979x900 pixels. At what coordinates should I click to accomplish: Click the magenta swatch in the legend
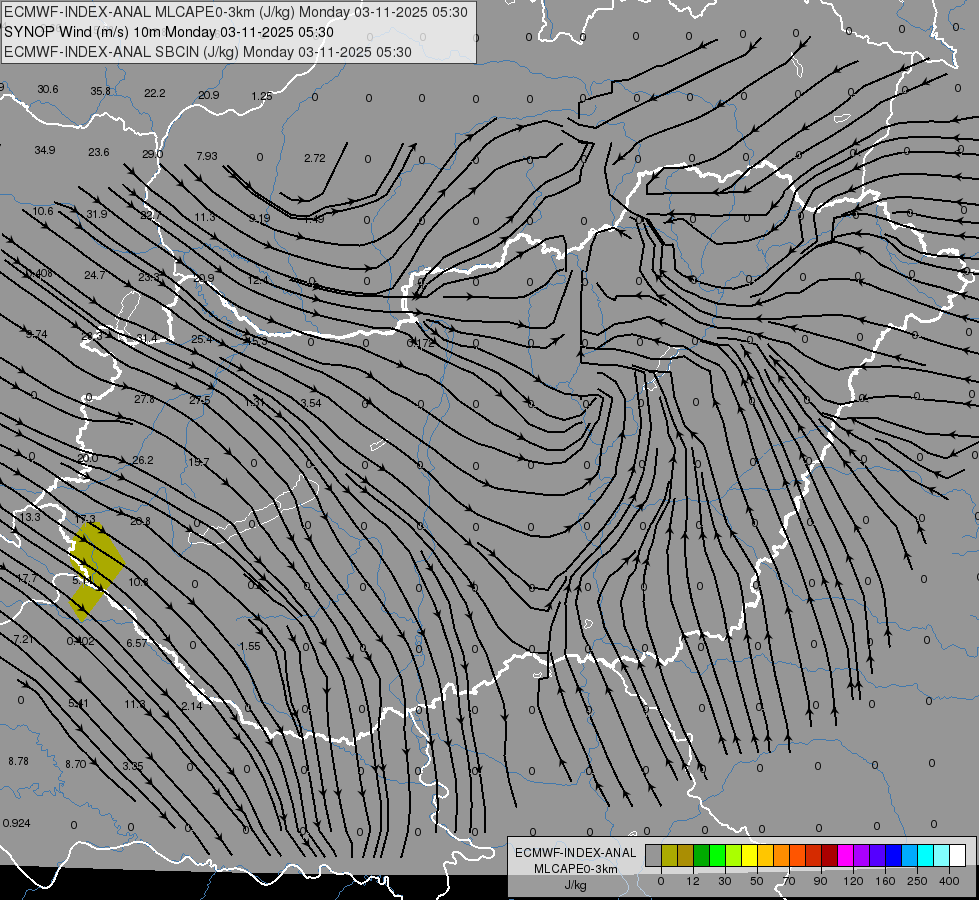point(845,855)
